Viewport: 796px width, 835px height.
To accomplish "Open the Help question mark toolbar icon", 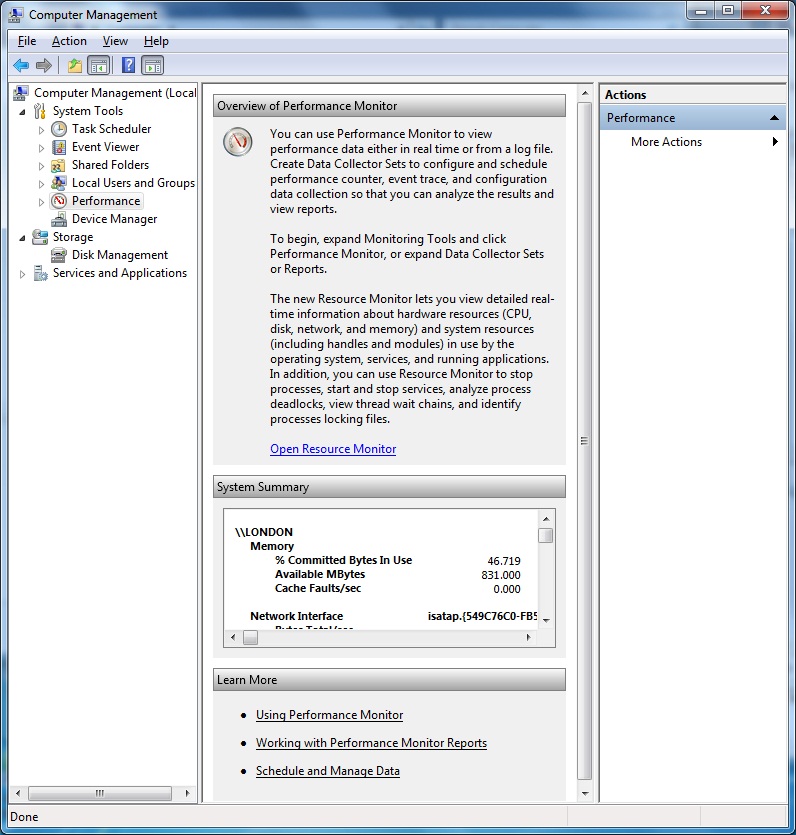I will point(128,66).
